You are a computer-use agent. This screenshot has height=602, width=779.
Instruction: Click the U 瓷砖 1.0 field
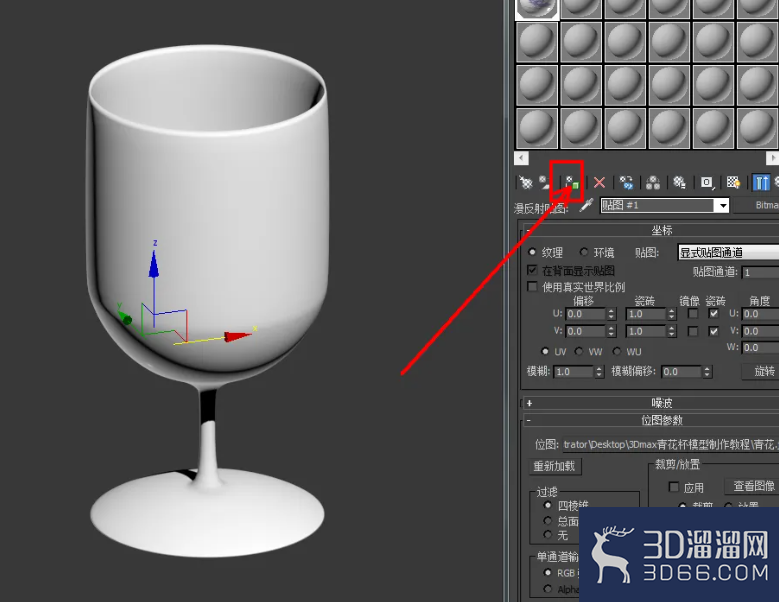click(x=646, y=314)
